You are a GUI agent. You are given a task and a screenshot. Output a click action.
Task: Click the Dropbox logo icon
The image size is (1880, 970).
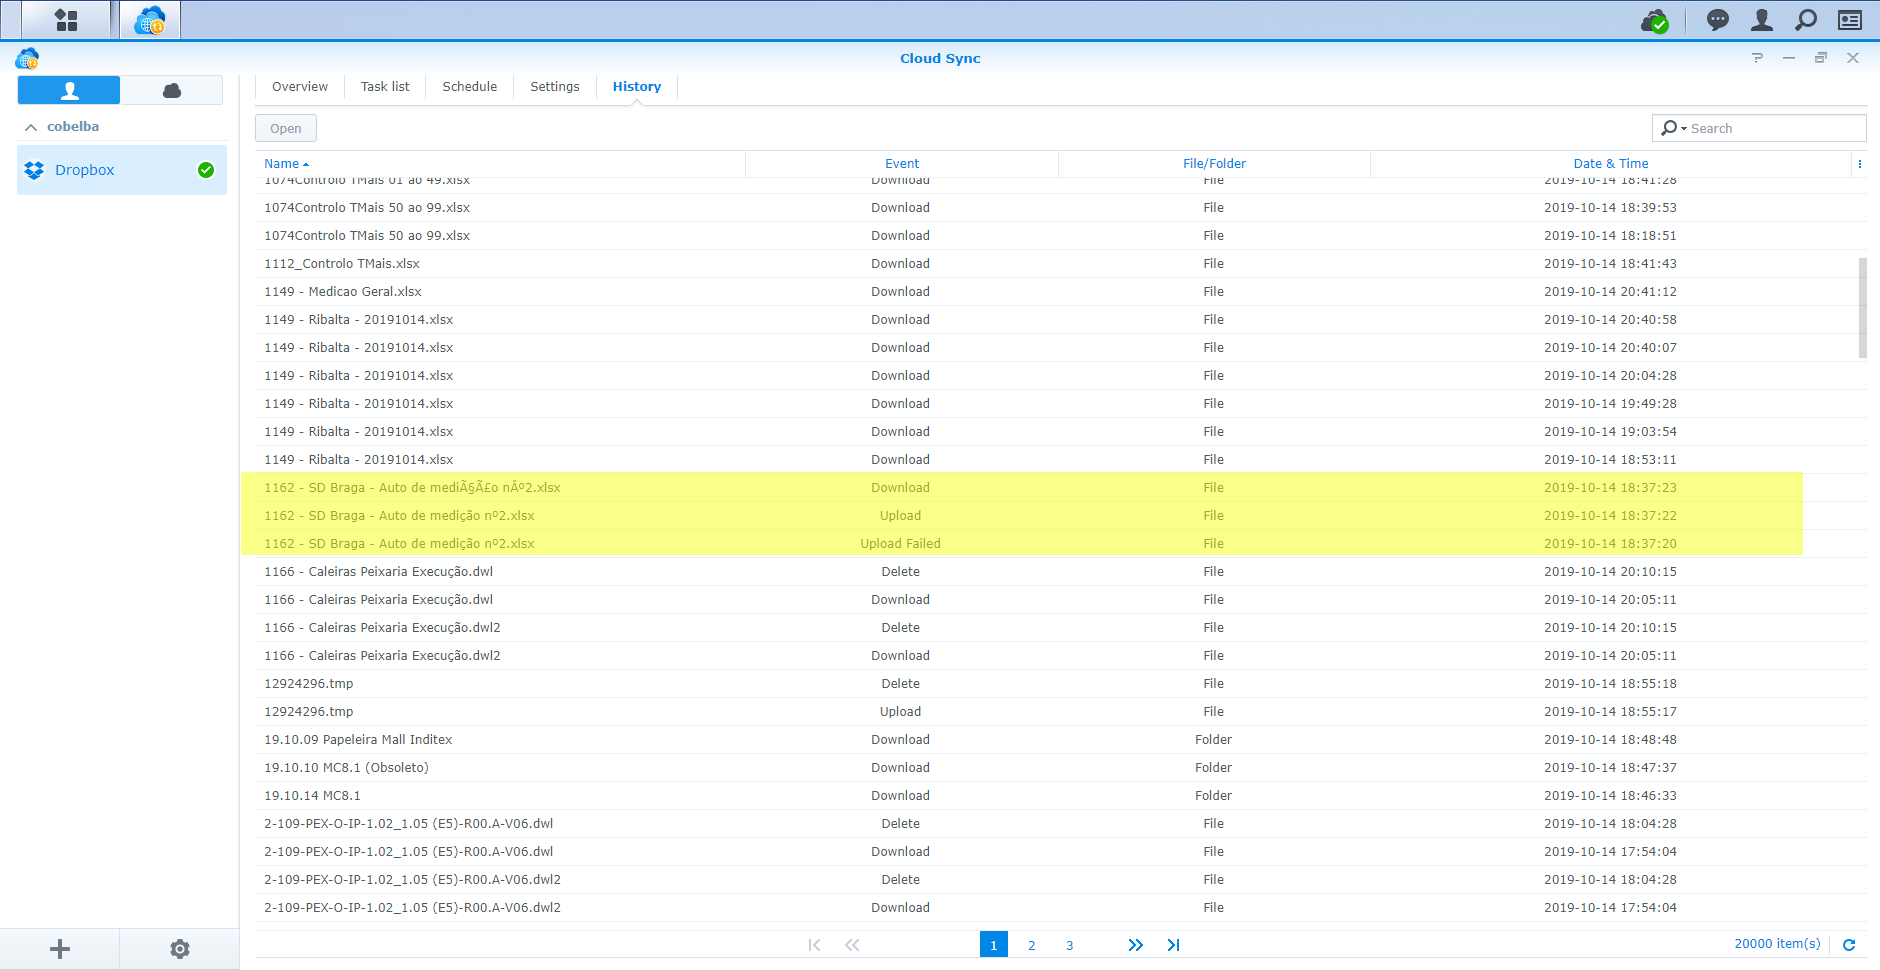[34, 170]
